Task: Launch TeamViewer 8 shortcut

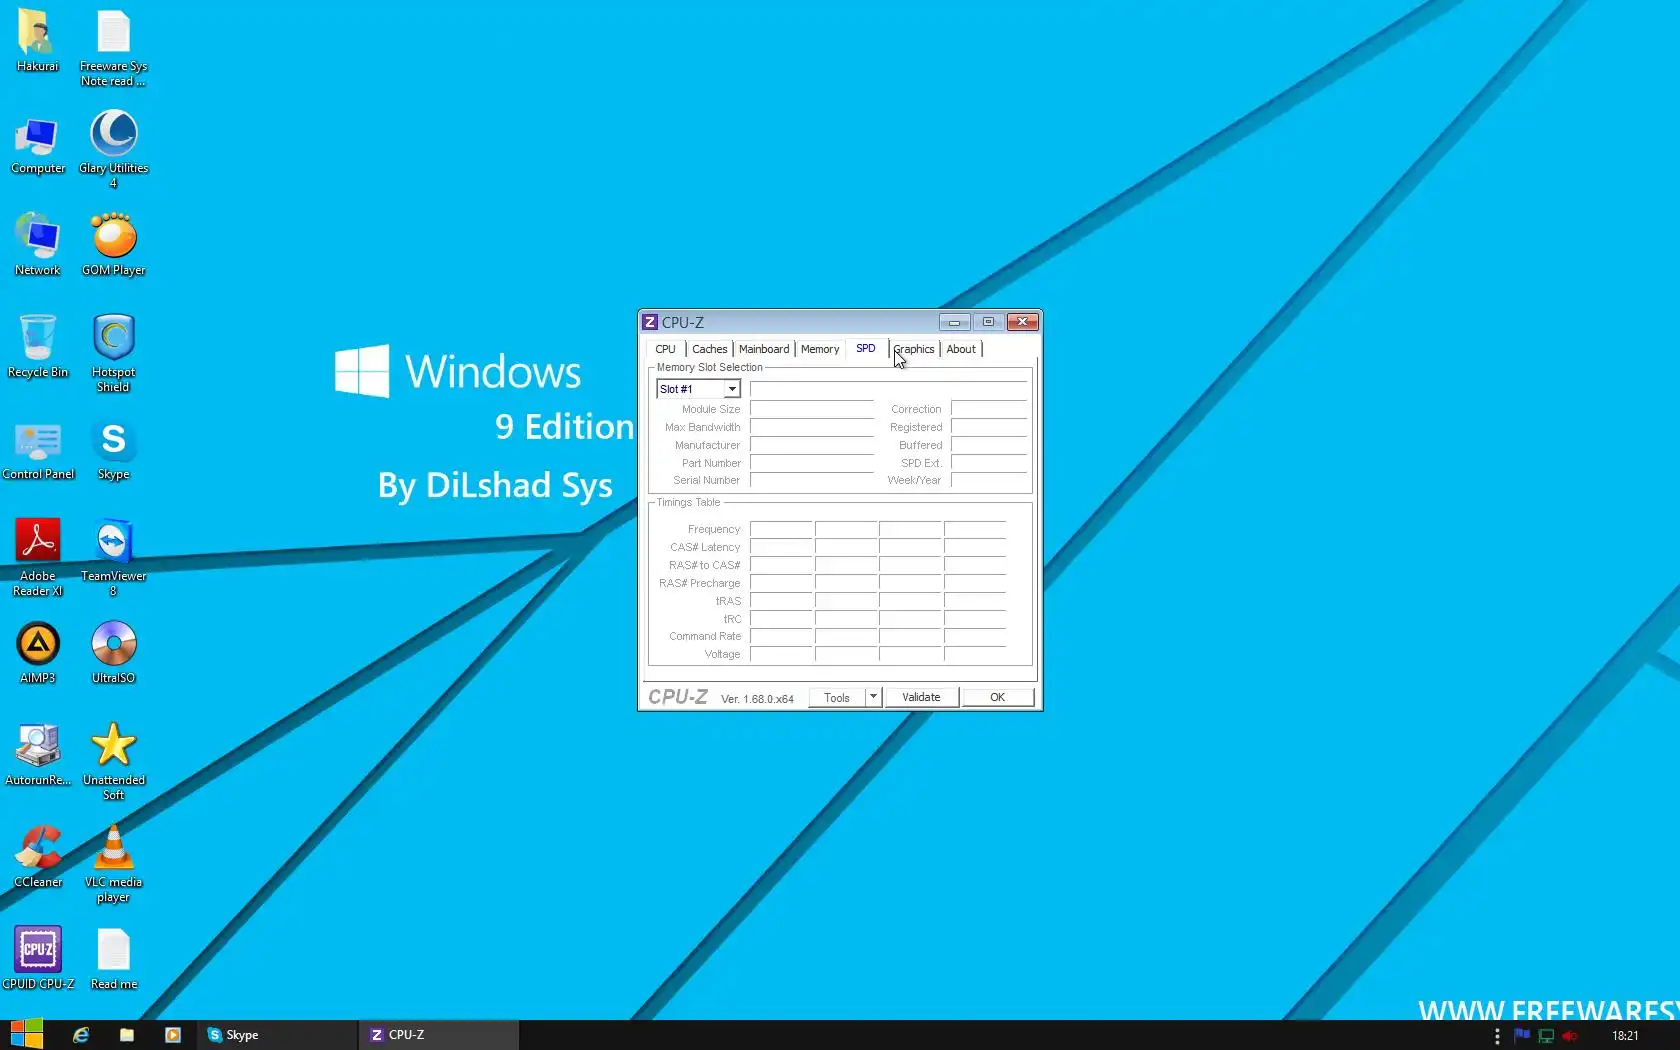Action: point(113,557)
